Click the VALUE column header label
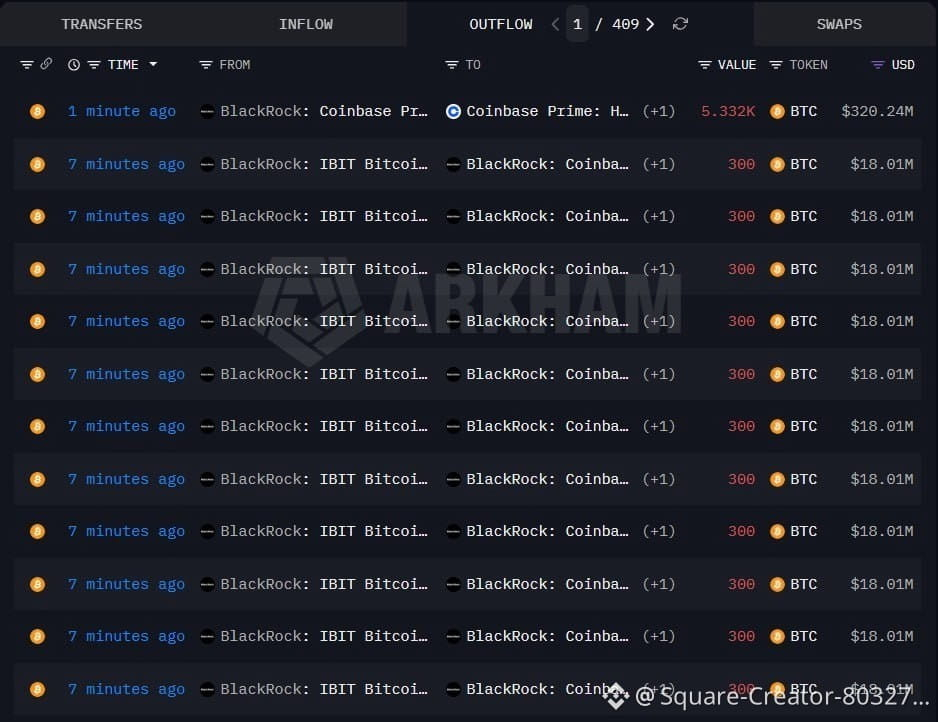Image resolution: width=938 pixels, height=722 pixels. click(x=737, y=65)
